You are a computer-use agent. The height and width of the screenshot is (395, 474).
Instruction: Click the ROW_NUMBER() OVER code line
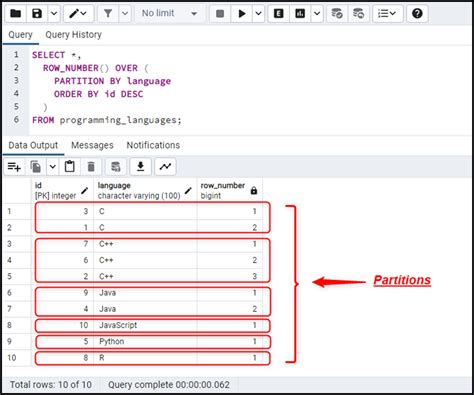[x=96, y=68]
